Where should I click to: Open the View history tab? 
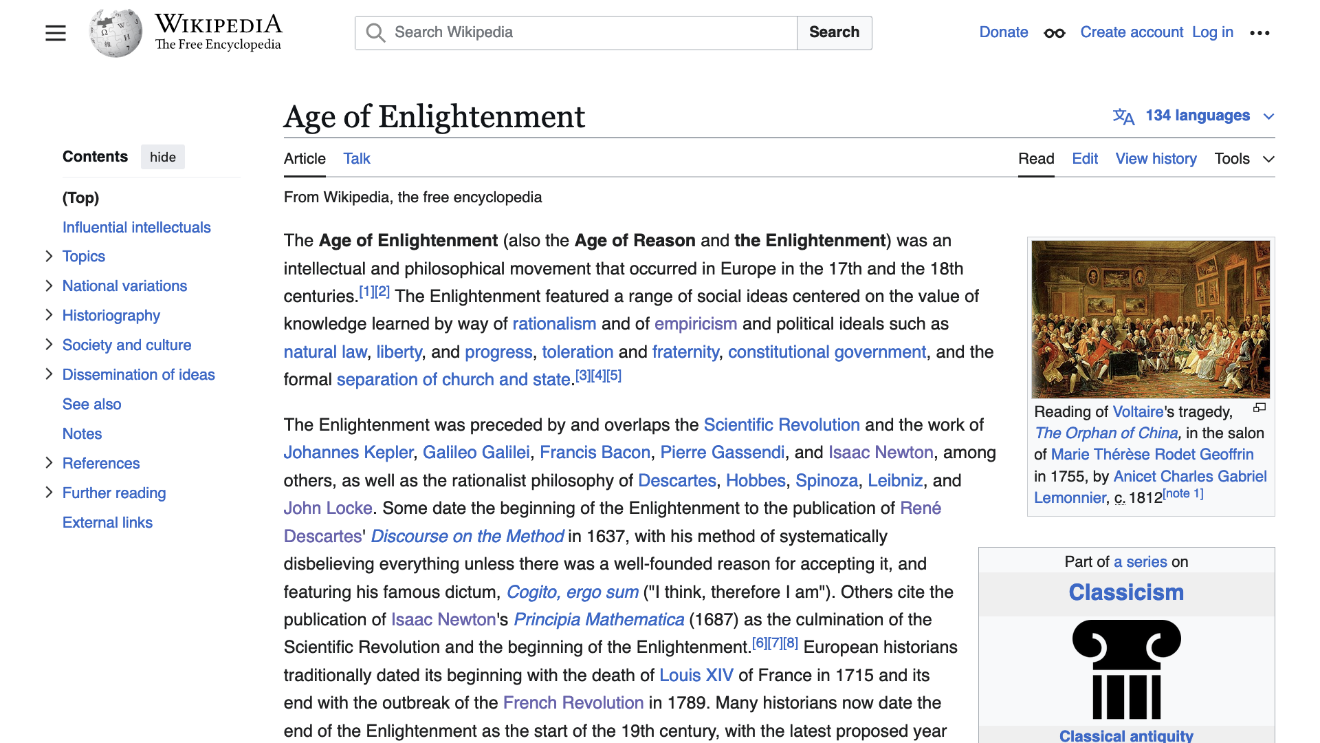(1156, 159)
